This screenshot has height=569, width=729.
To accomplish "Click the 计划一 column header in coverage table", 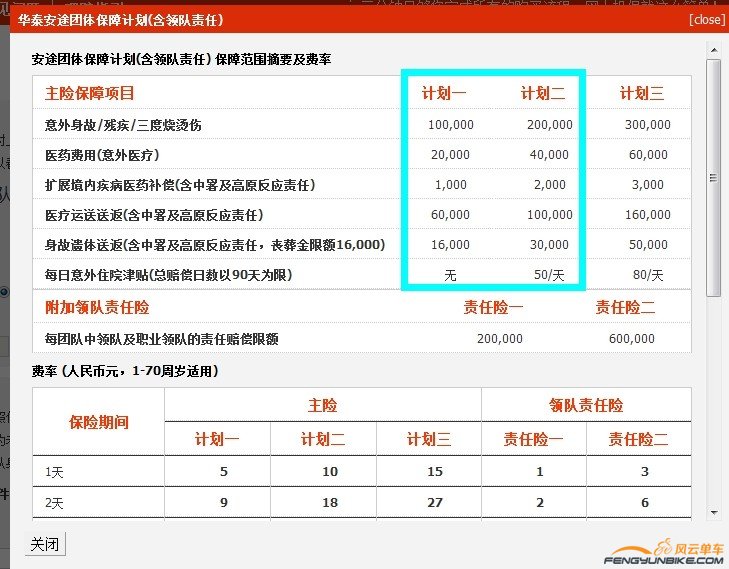I will click(x=444, y=93).
